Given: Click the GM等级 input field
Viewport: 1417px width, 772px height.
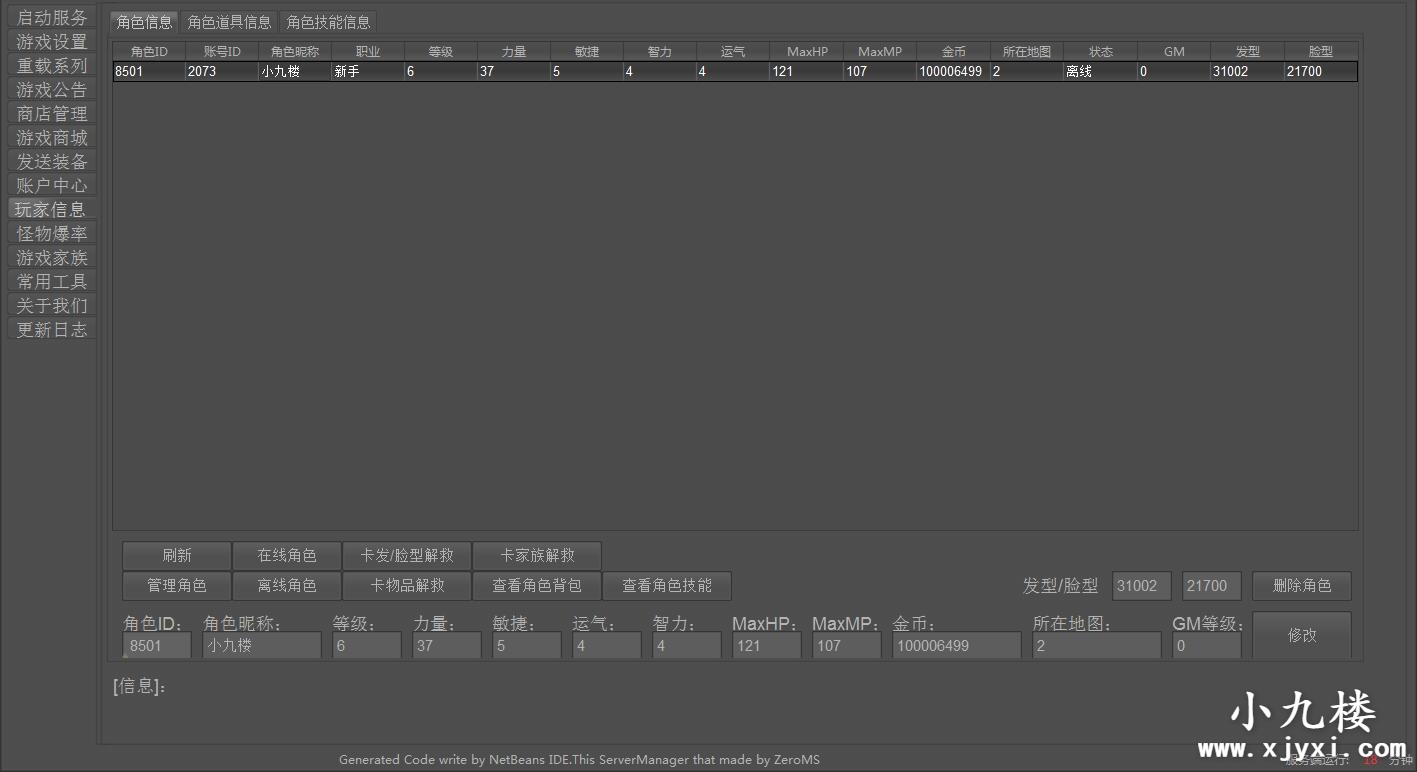Looking at the screenshot, I should click(x=1206, y=646).
